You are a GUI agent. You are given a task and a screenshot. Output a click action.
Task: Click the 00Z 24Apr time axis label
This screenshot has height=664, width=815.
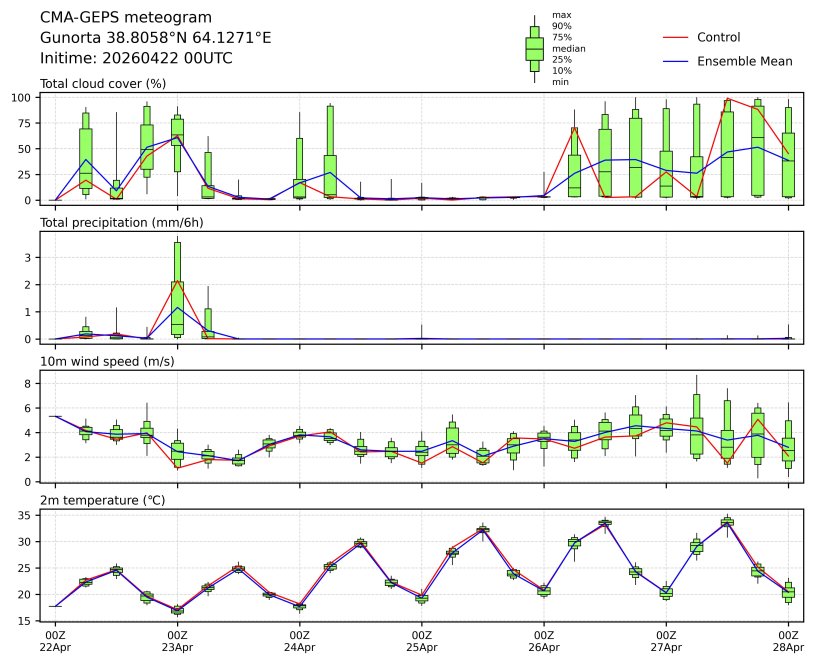pos(299,641)
